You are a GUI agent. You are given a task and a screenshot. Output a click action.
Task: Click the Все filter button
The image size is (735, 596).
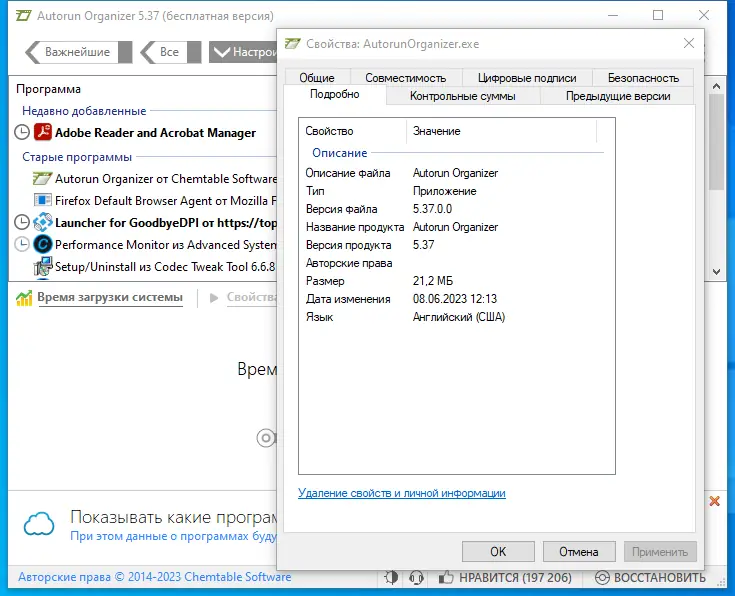[170, 52]
